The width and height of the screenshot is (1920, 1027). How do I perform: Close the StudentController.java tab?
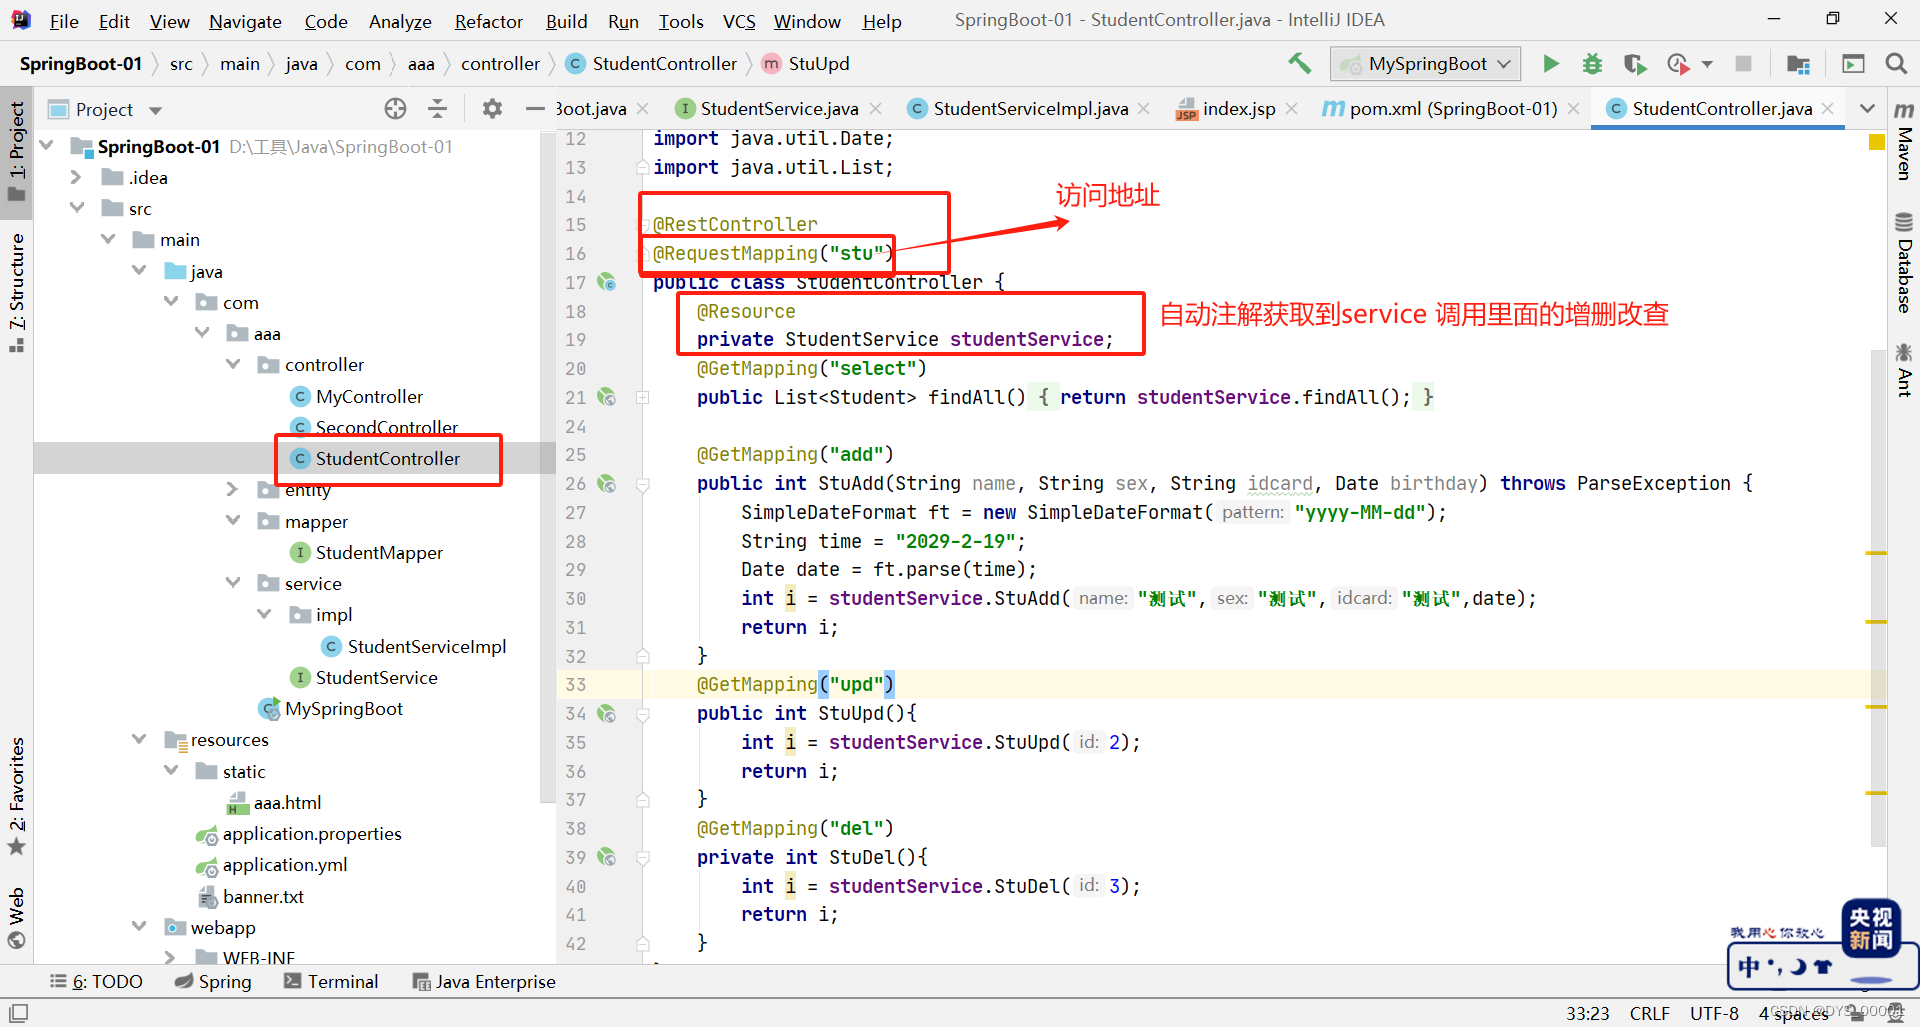pos(1828,108)
